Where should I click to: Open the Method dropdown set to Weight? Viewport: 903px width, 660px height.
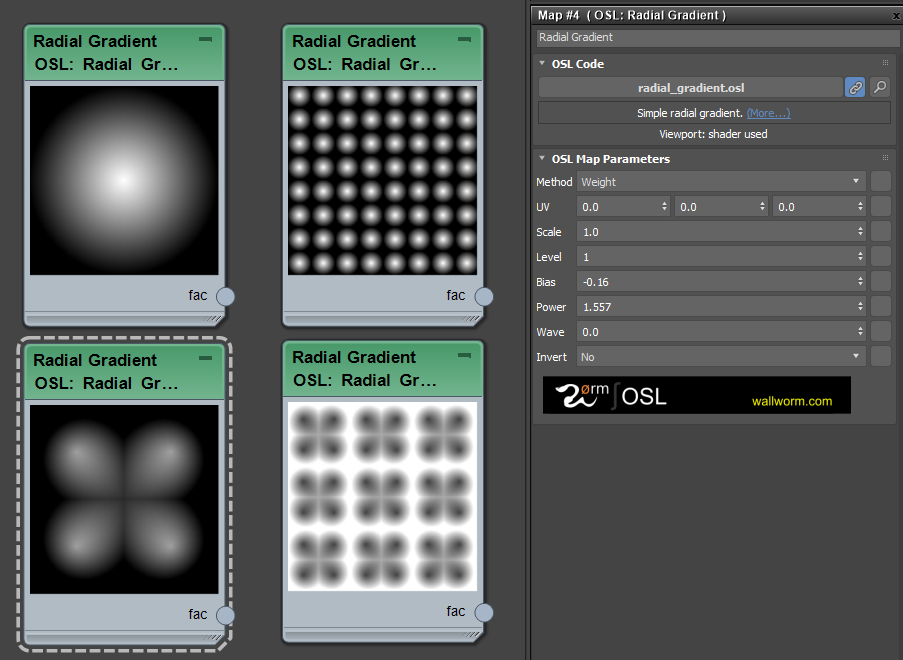coord(721,181)
